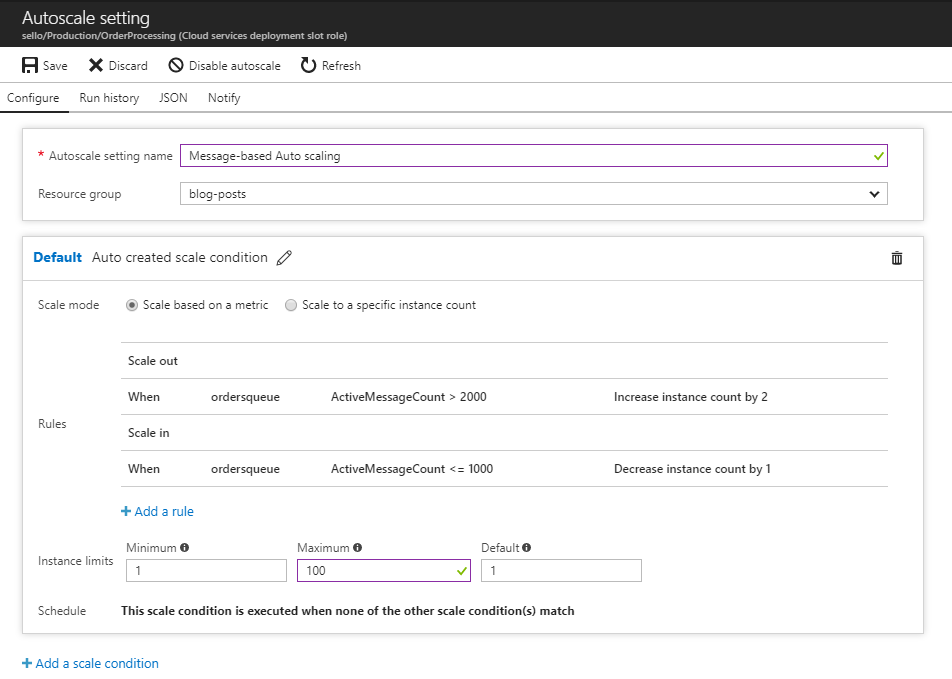
Task: Click the Discard button label
Action: pos(128,66)
